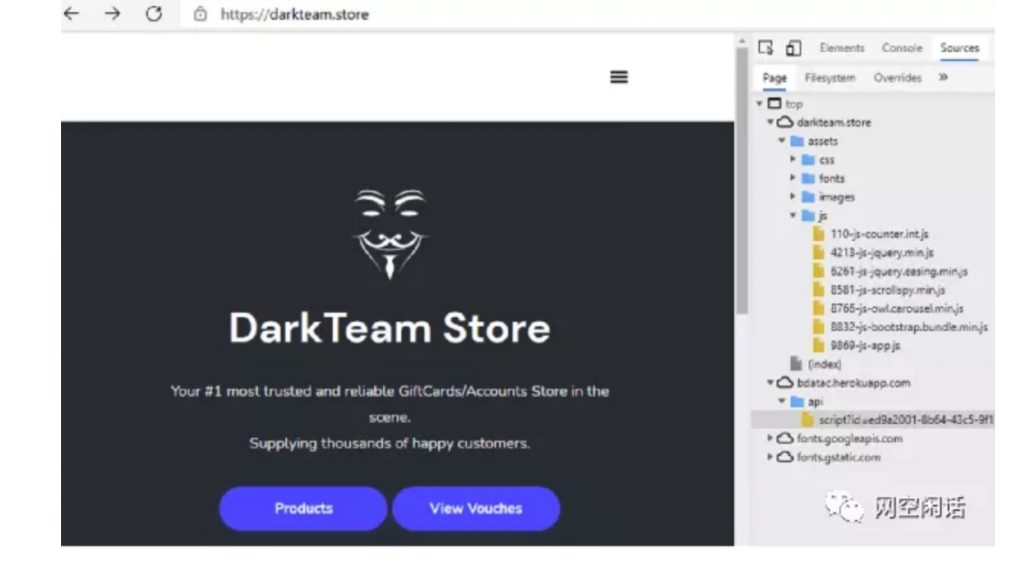Collapse the assets folder
This screenshot has height=575, width=1024.
coord(782,140)
